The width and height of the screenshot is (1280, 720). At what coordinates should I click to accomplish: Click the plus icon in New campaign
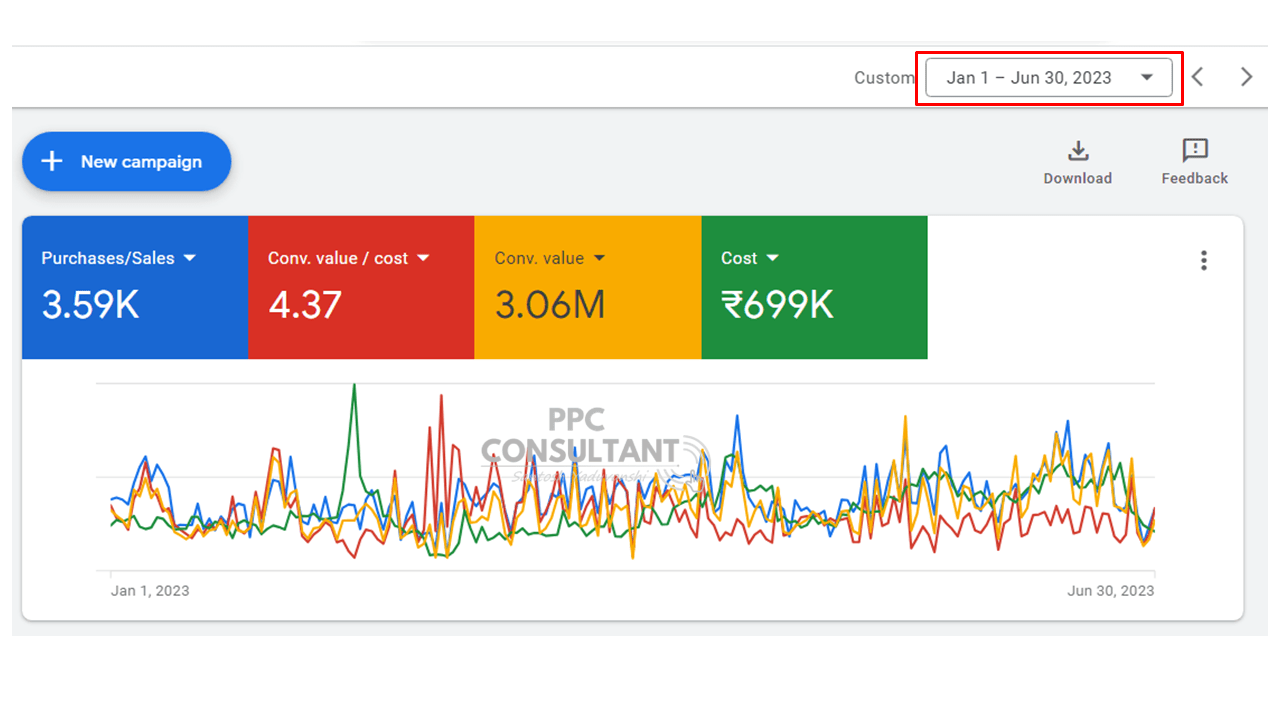(x=52, y=161)
